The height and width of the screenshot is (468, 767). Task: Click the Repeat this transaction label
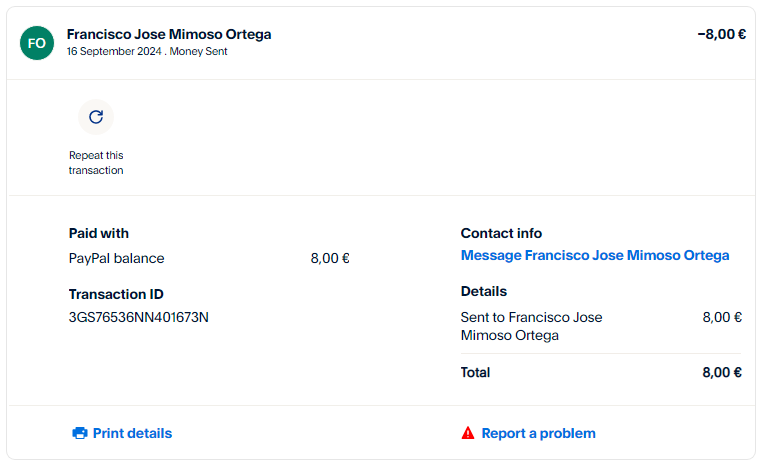coord(96,163)
